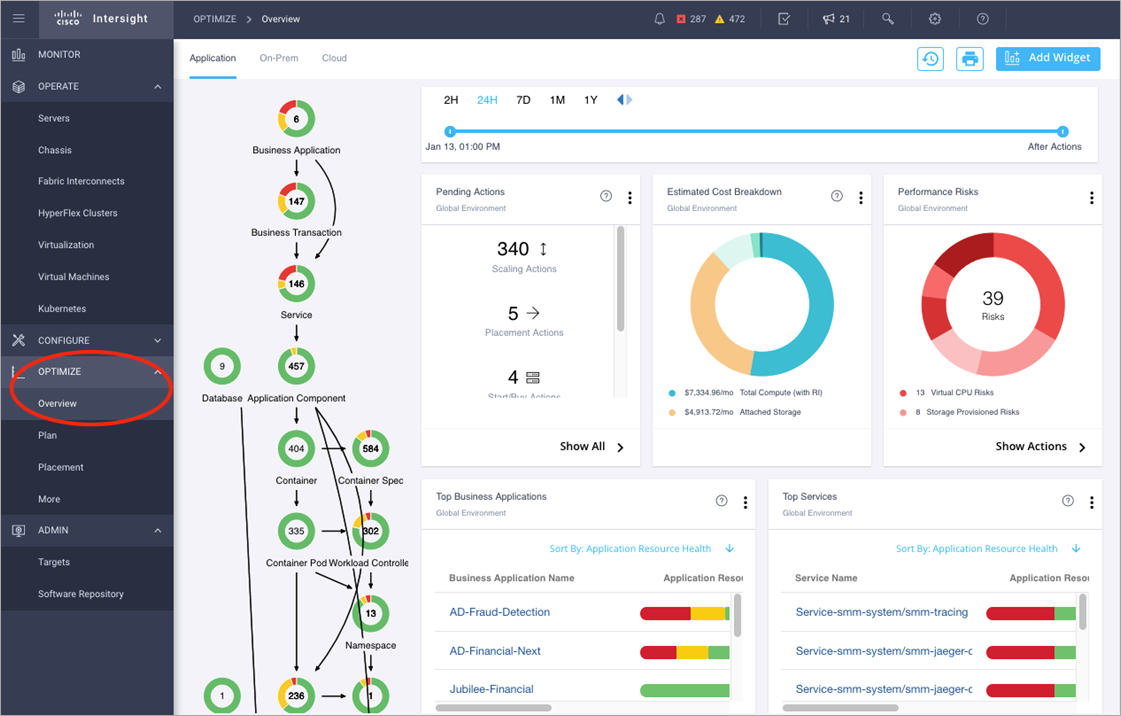Click the timeline step back/forward arrows
Viewport: 1121px width, 716px height.
[x=624, y=100]
